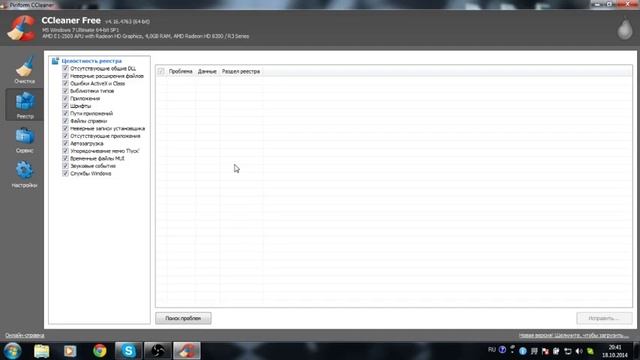This screenshot has width=640, height=360.
Task: Launch Google Chrome from taskbar
Action: point(100,351)
